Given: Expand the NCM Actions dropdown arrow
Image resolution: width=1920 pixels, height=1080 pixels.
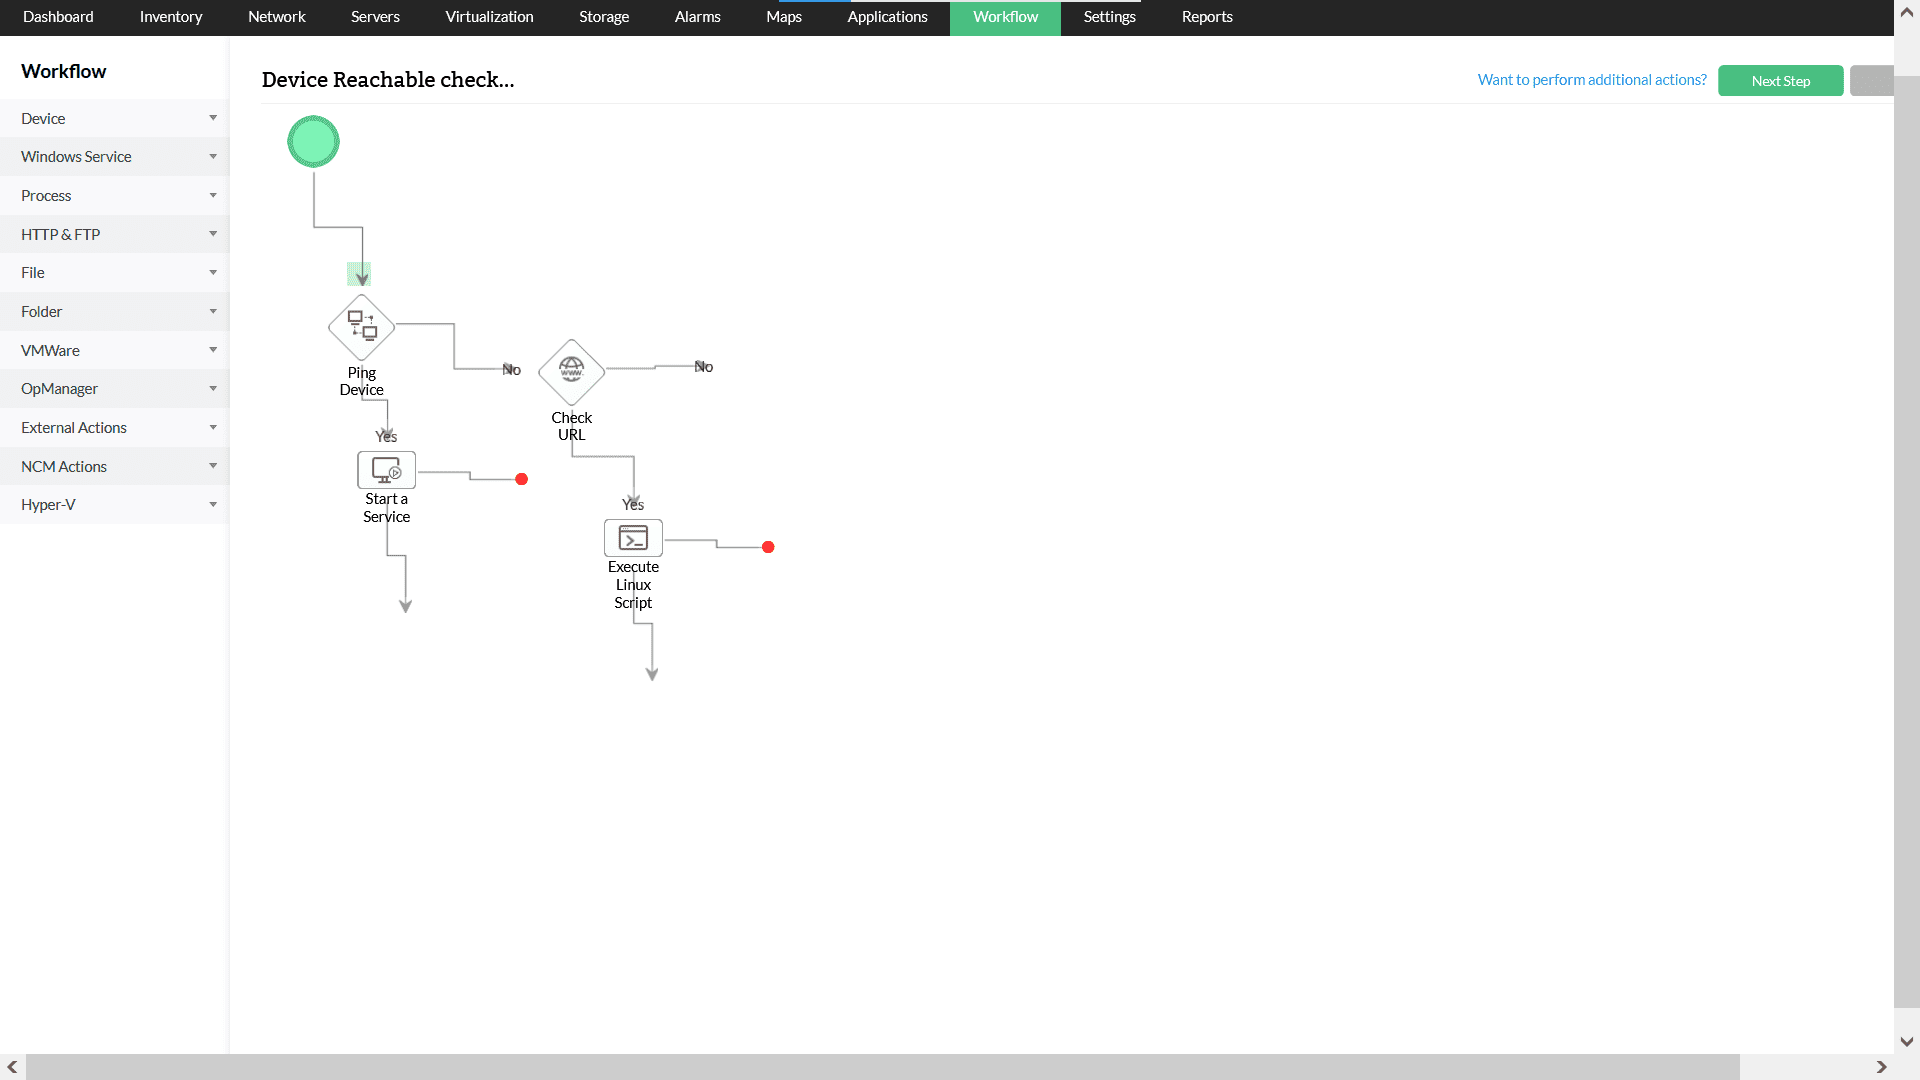Looking at the screenshot, I should 213,466.
